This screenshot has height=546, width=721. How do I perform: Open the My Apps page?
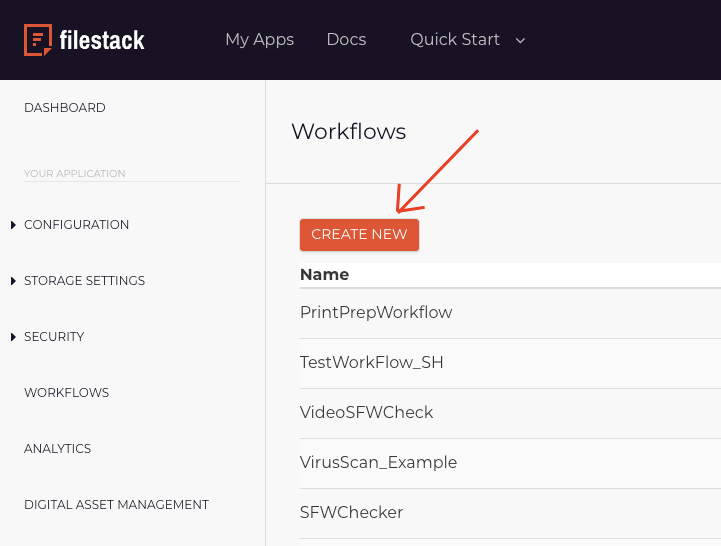coord(259,40)
